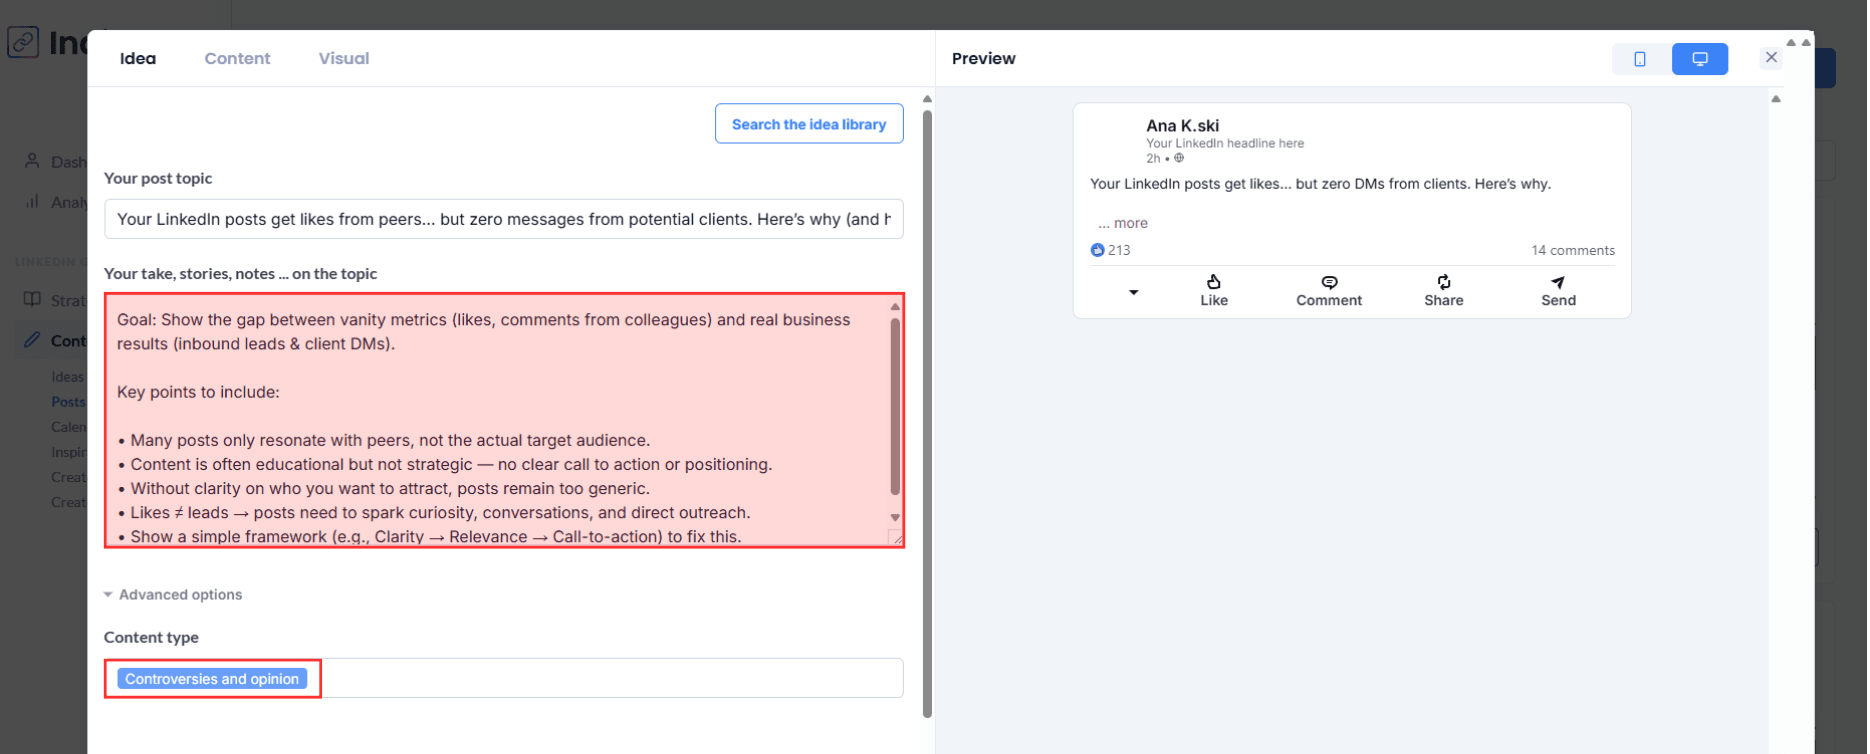Click the Like thumbs-up icon

click(x=1213, y=282)
